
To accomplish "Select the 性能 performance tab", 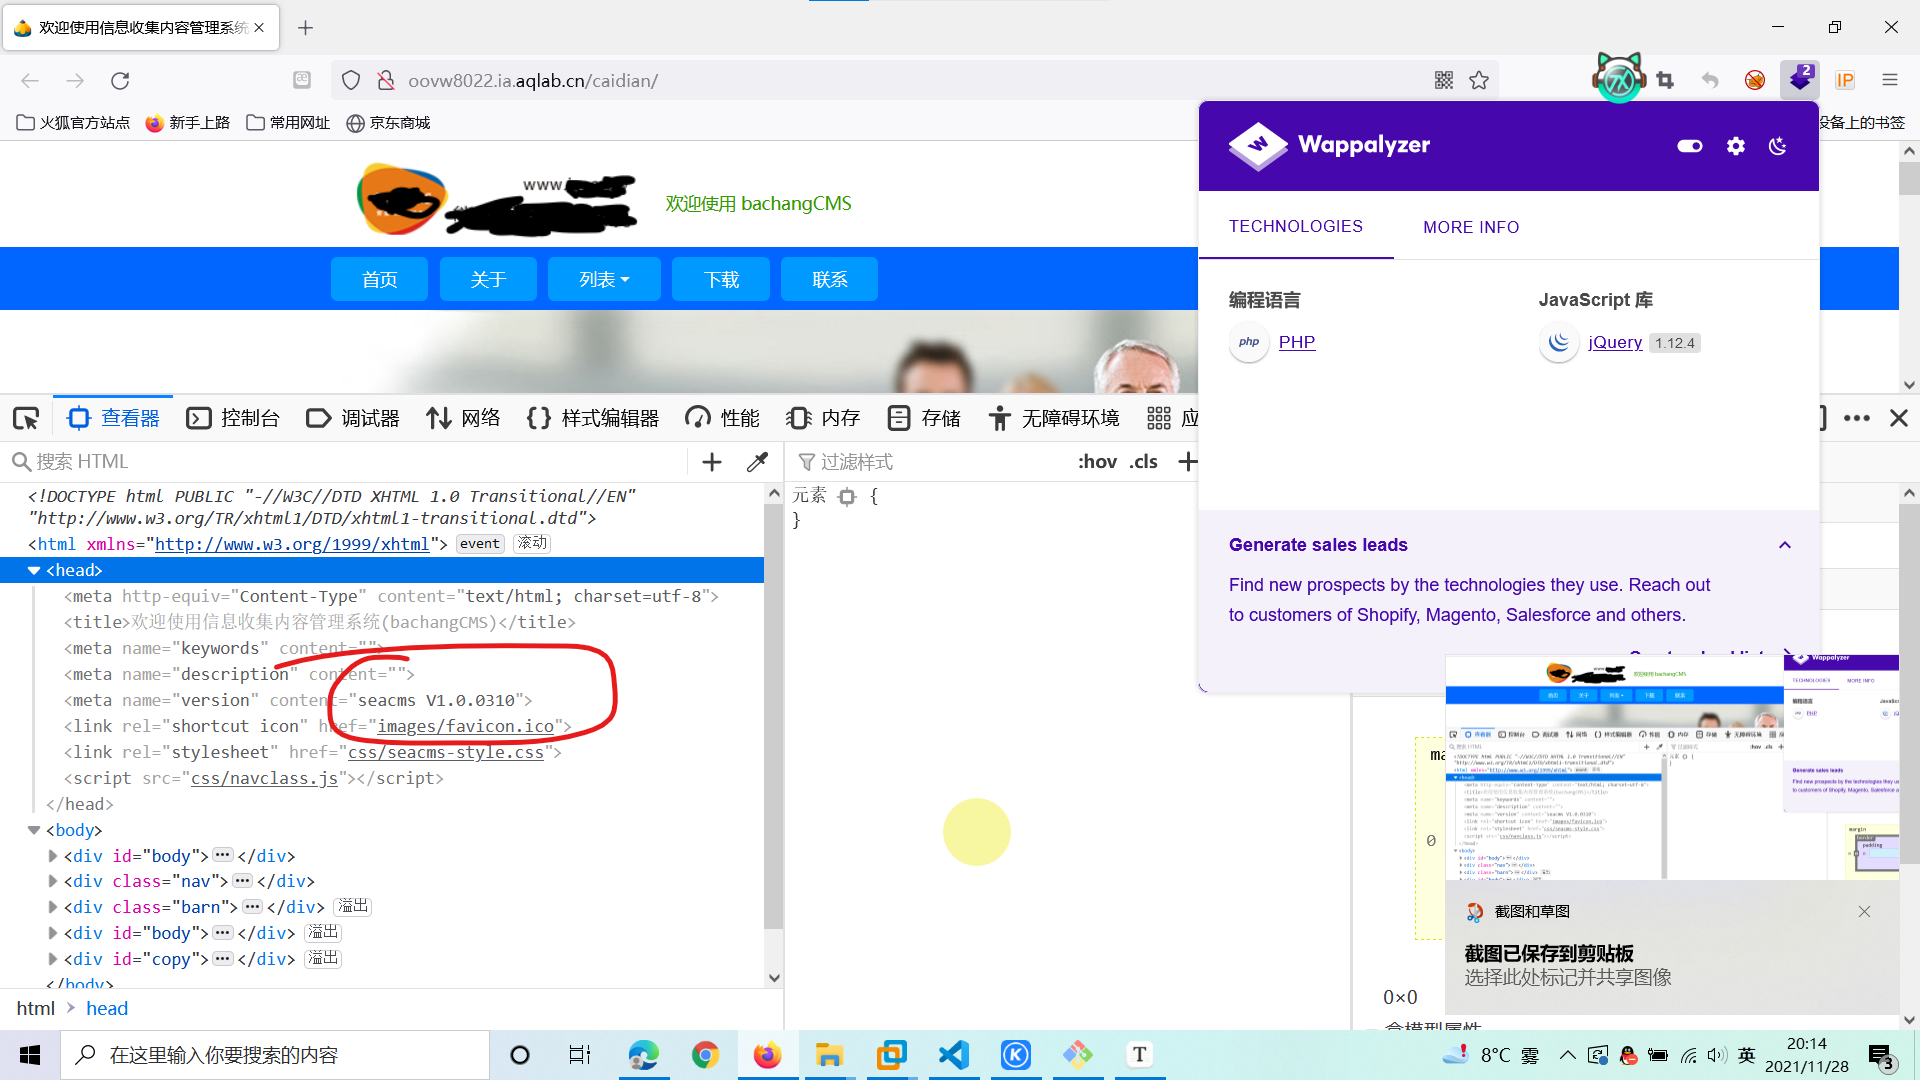I will point(723,418).
